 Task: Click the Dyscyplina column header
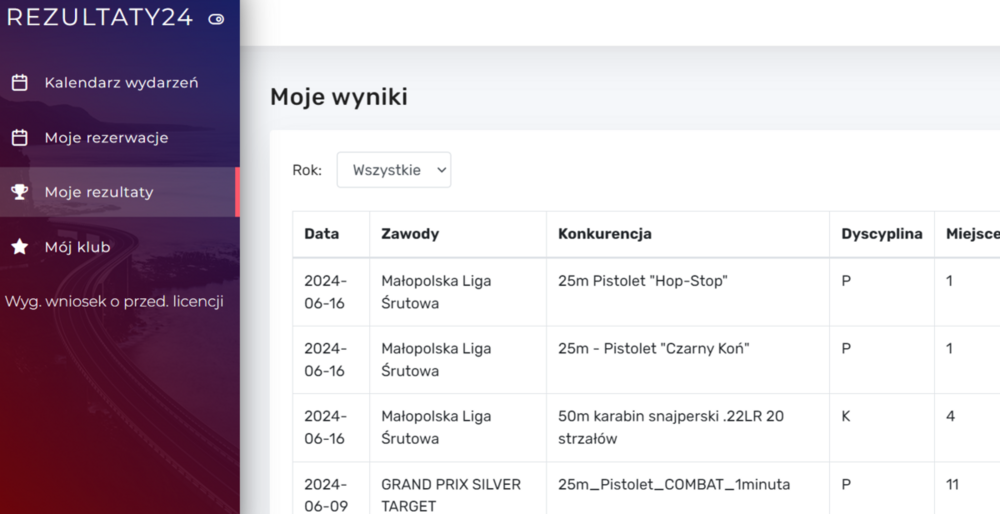(x=881, y=234)
